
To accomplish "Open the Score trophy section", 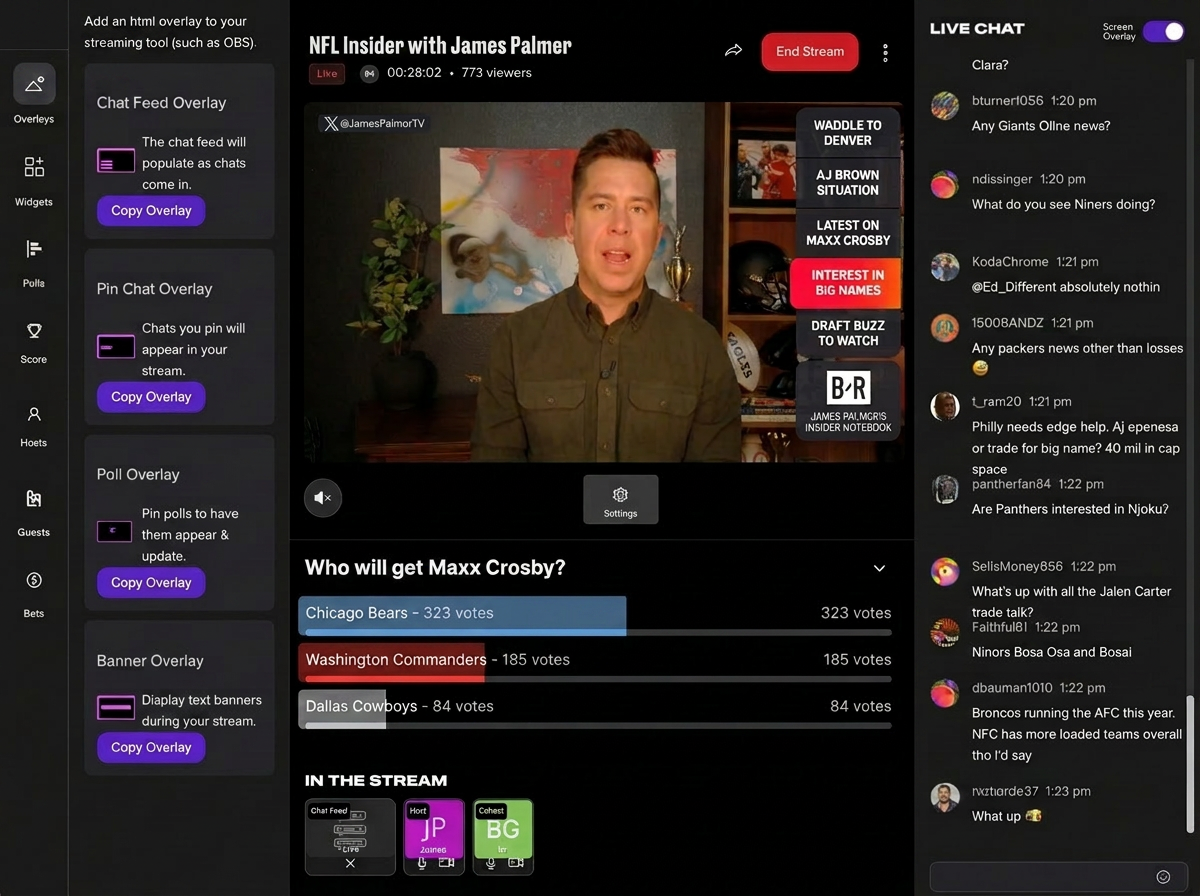I will pos(34,342).
